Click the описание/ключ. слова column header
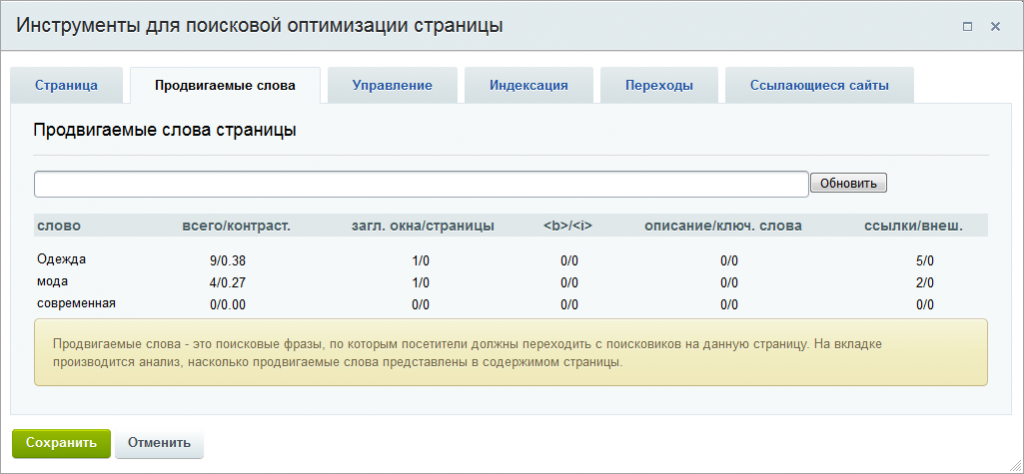This screenshot has width=1024, height=474. pos(723,226)
